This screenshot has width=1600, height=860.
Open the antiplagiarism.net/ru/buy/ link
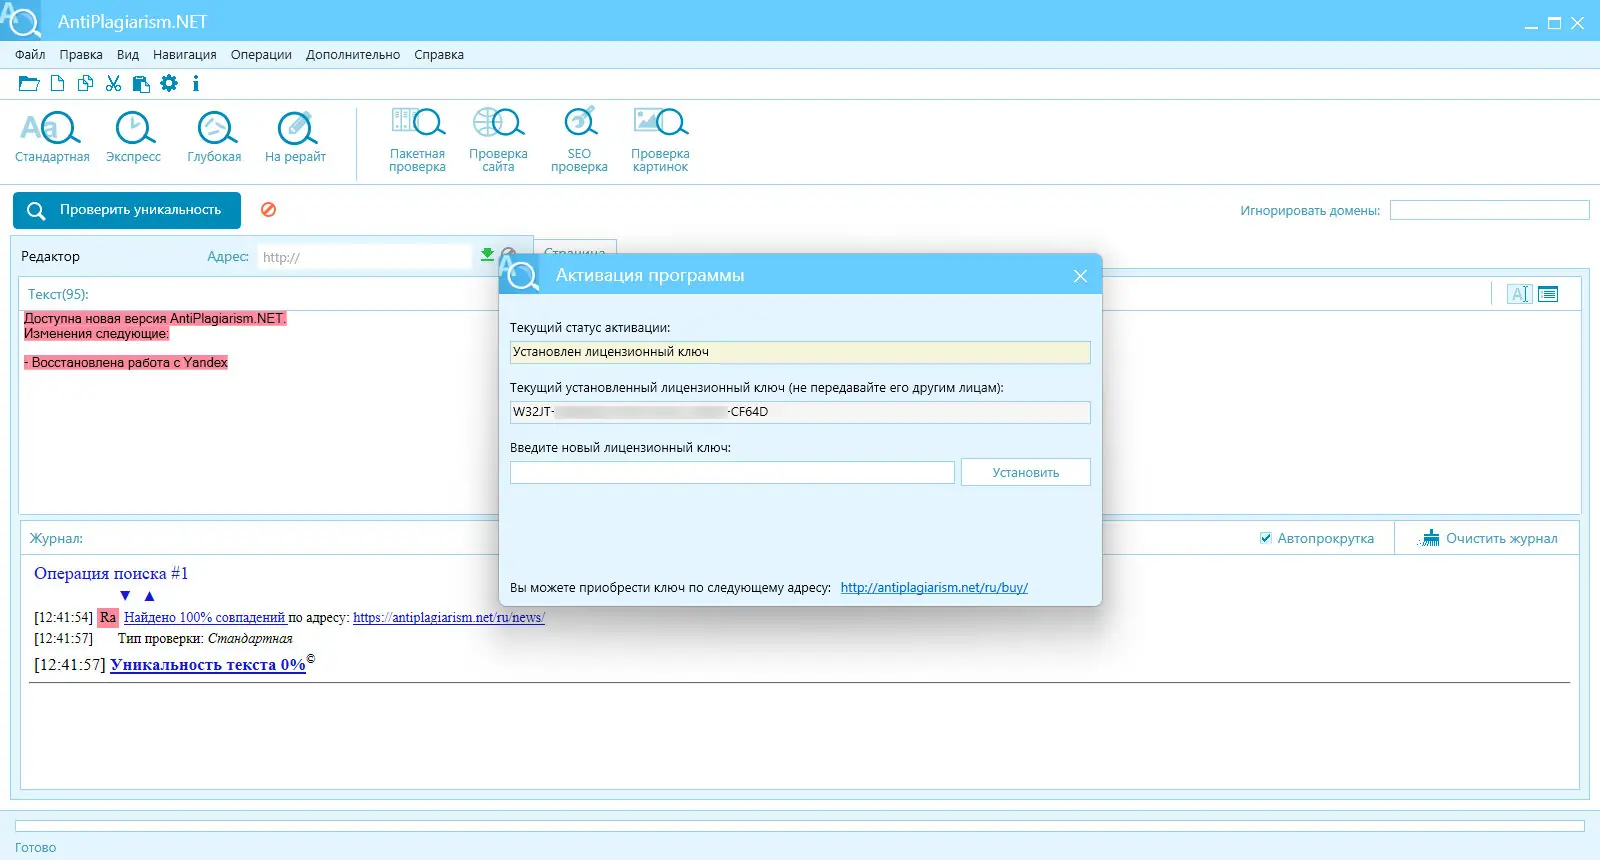coord(934,588)
